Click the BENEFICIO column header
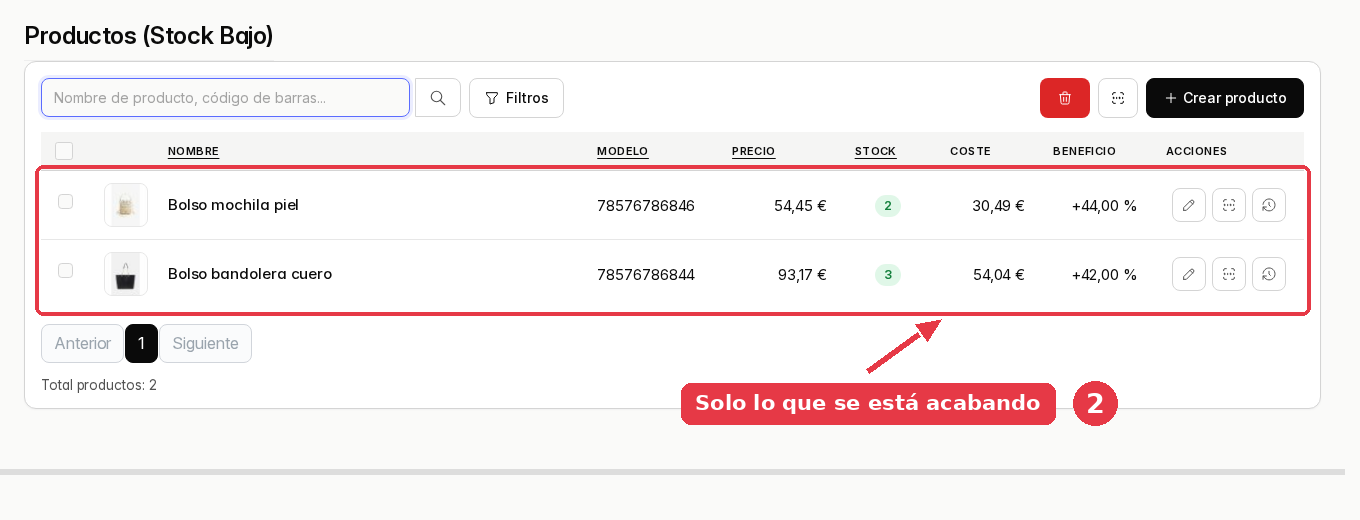The image size is (1360, 520). click(1084, 151)
